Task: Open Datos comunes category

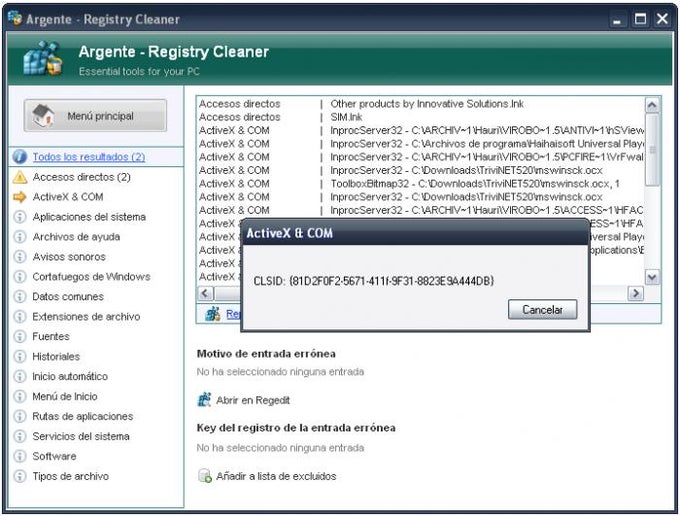Action: [x=68, y=297]
